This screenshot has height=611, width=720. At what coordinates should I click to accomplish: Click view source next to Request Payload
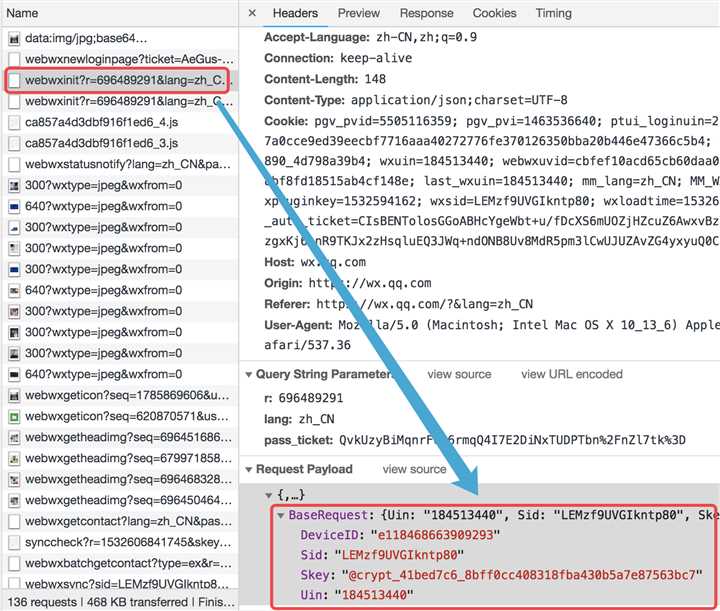(x=414, y=469)
